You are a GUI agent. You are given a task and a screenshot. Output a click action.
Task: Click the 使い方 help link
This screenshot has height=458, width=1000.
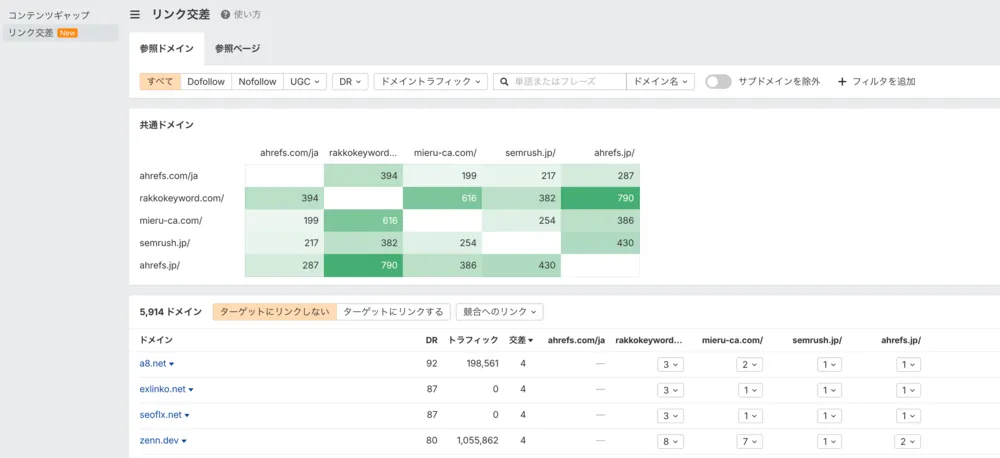click(247, 15)
